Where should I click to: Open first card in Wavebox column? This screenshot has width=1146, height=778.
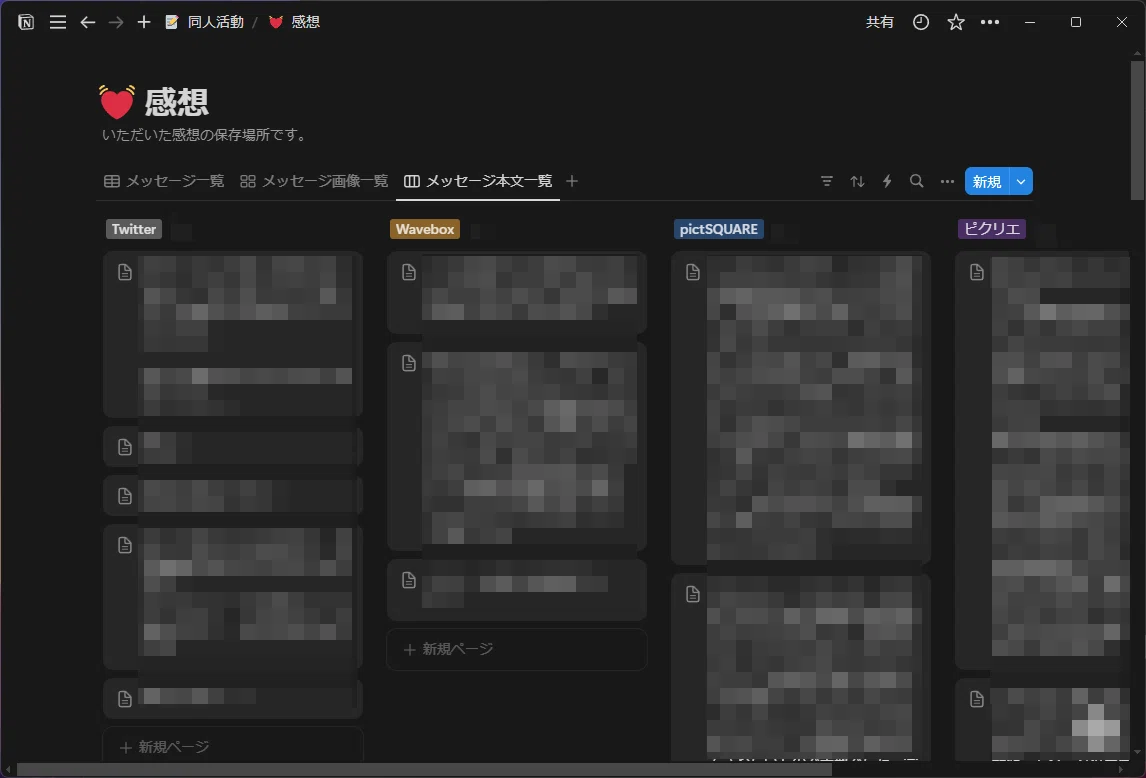[x=517, y=292]
